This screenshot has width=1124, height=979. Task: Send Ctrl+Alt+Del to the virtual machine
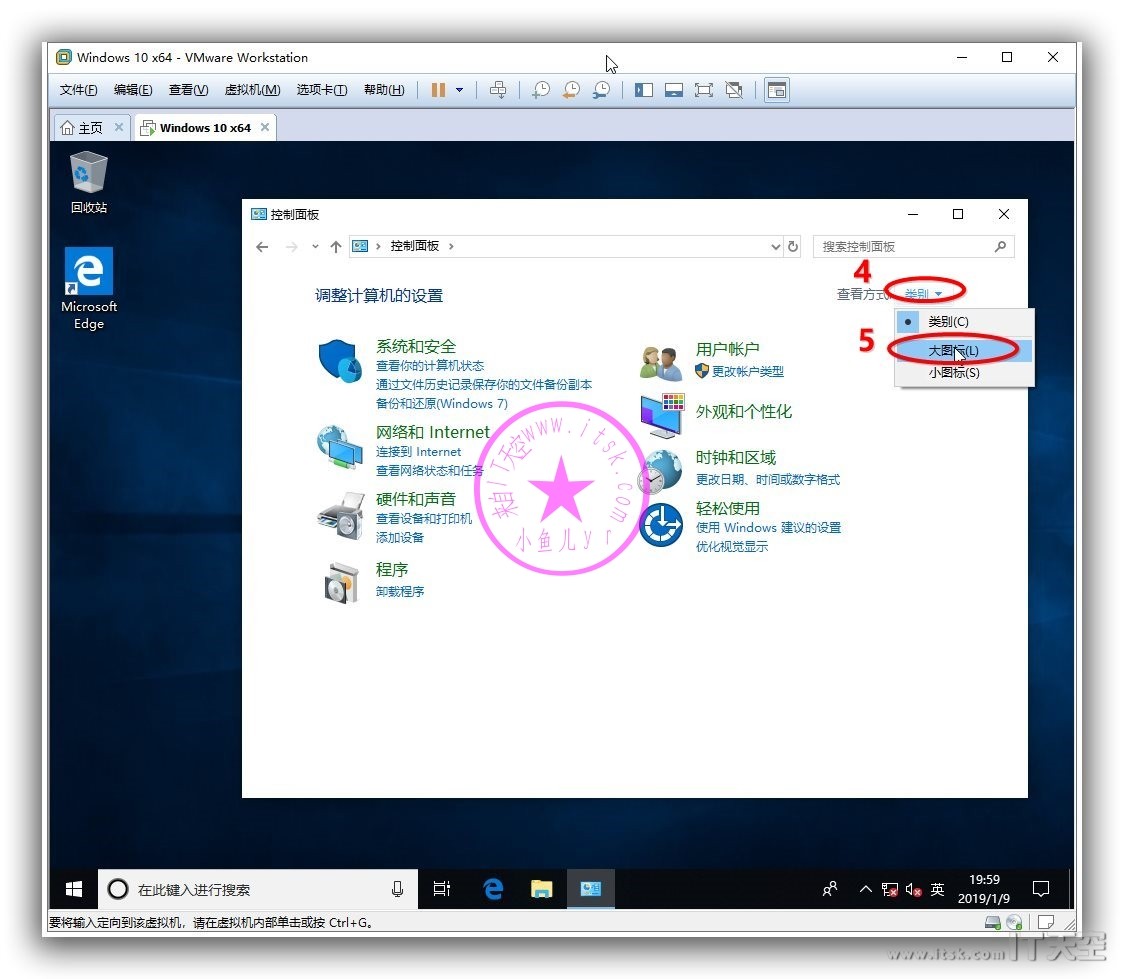pos(497,90)
